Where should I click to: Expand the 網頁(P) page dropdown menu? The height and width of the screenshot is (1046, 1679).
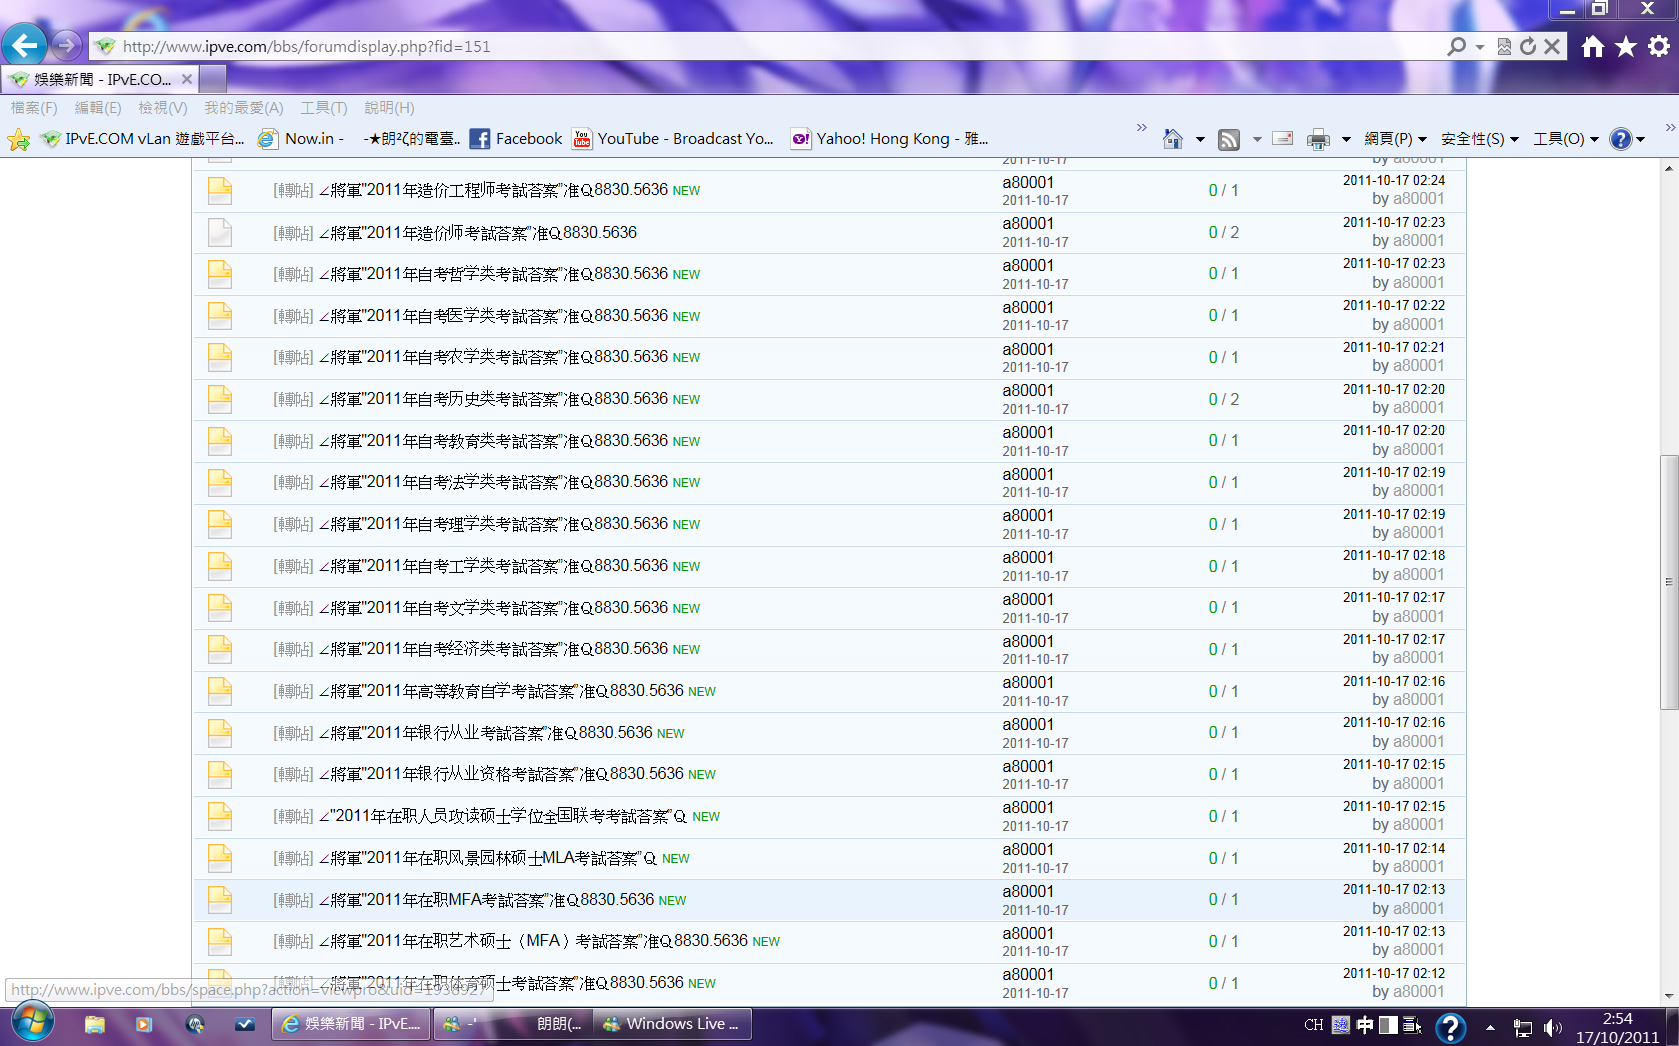pos(1395,139)
